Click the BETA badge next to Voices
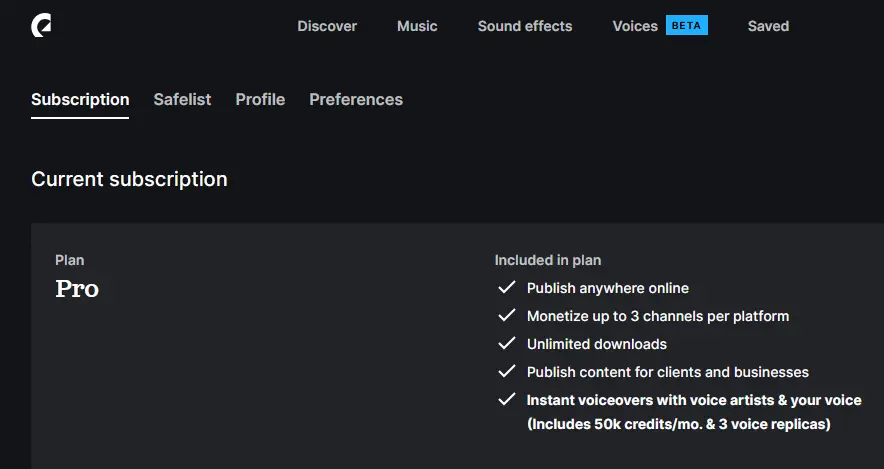The image size is (884, 469). 686,25
